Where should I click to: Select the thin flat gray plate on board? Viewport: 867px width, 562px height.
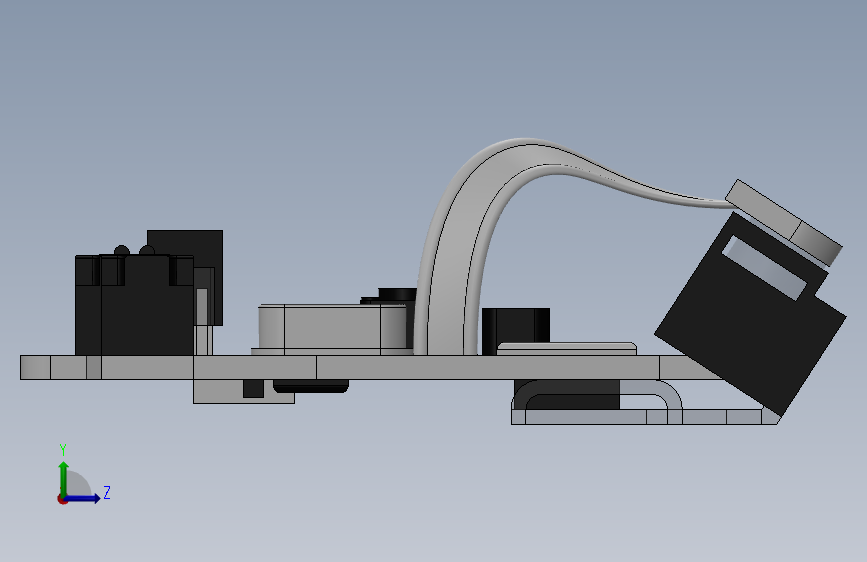(567, 348)
